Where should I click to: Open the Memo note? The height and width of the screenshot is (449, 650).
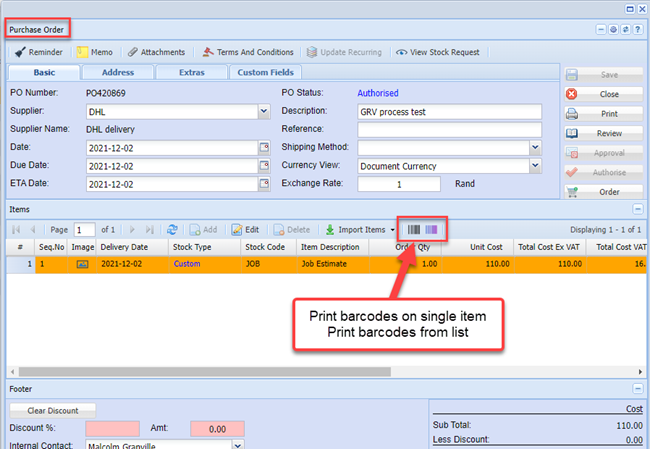[x=97, y=52]
